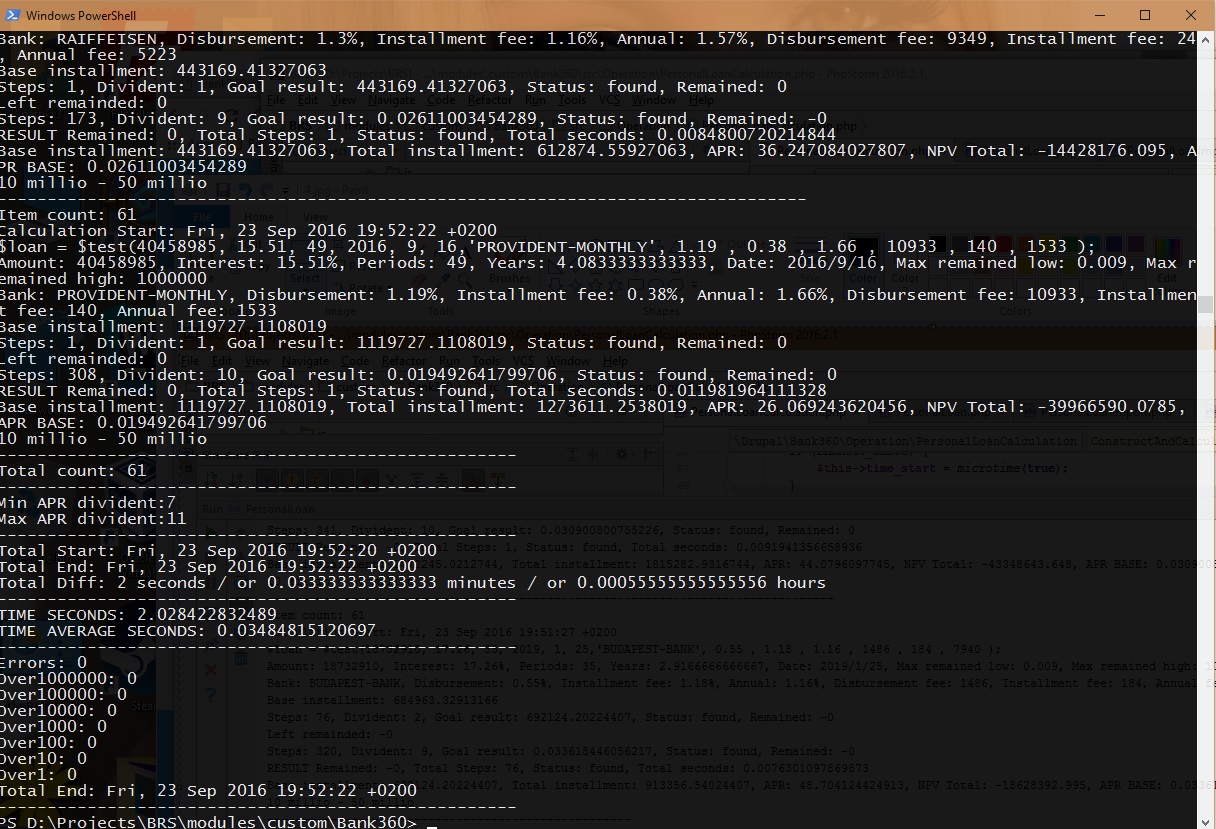Click the 'Over10: 0' line

[43, 759]
